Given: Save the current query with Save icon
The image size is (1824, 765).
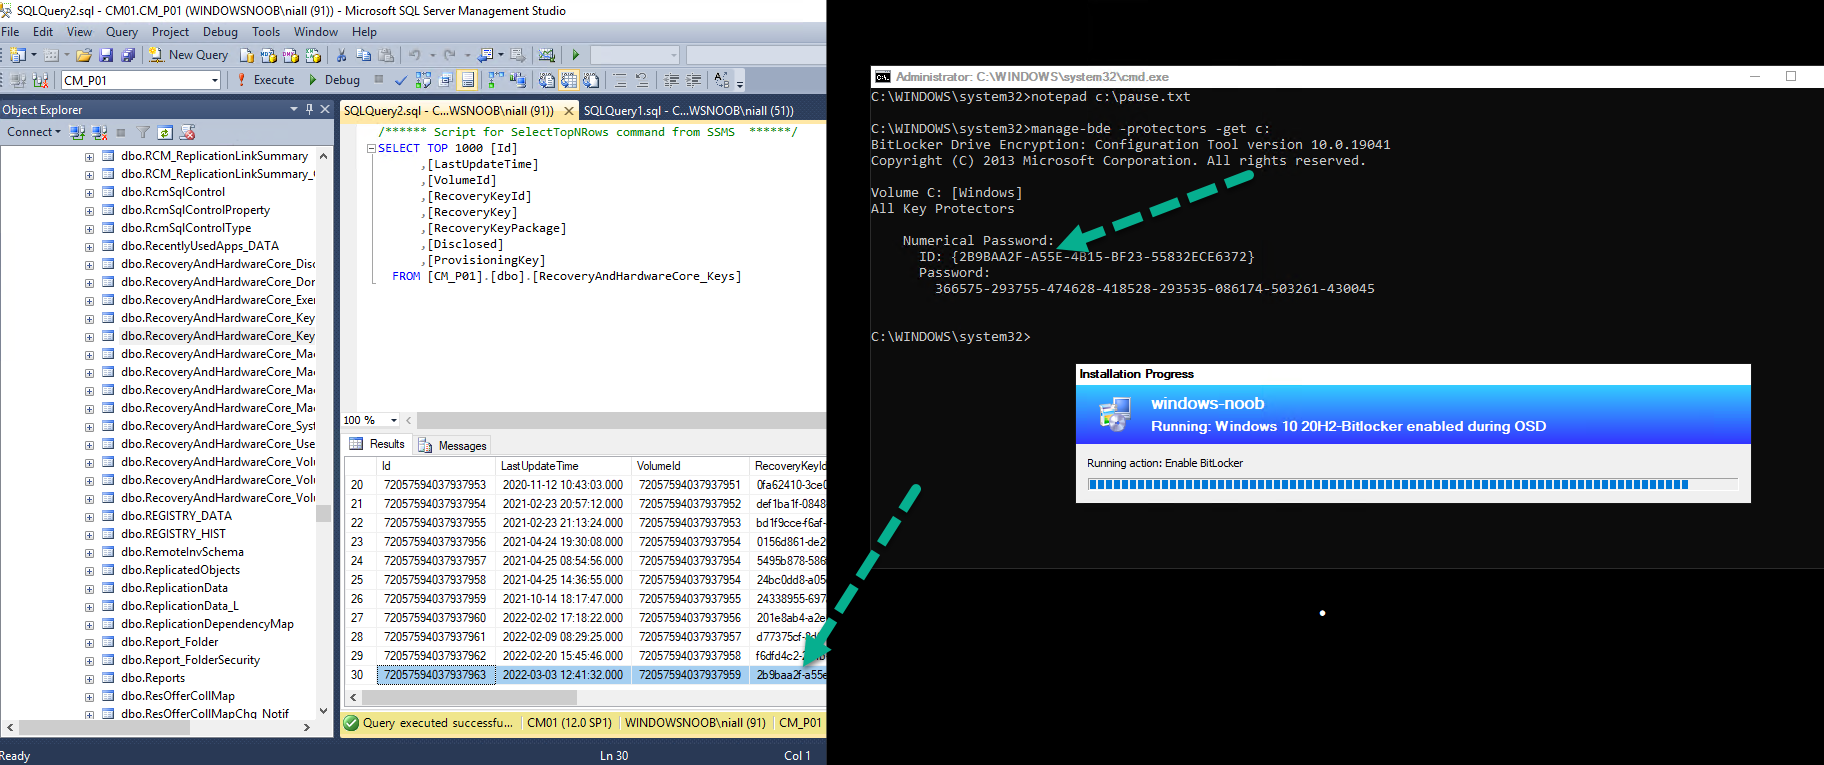Looking at the screenshot, I should [106, 55].
